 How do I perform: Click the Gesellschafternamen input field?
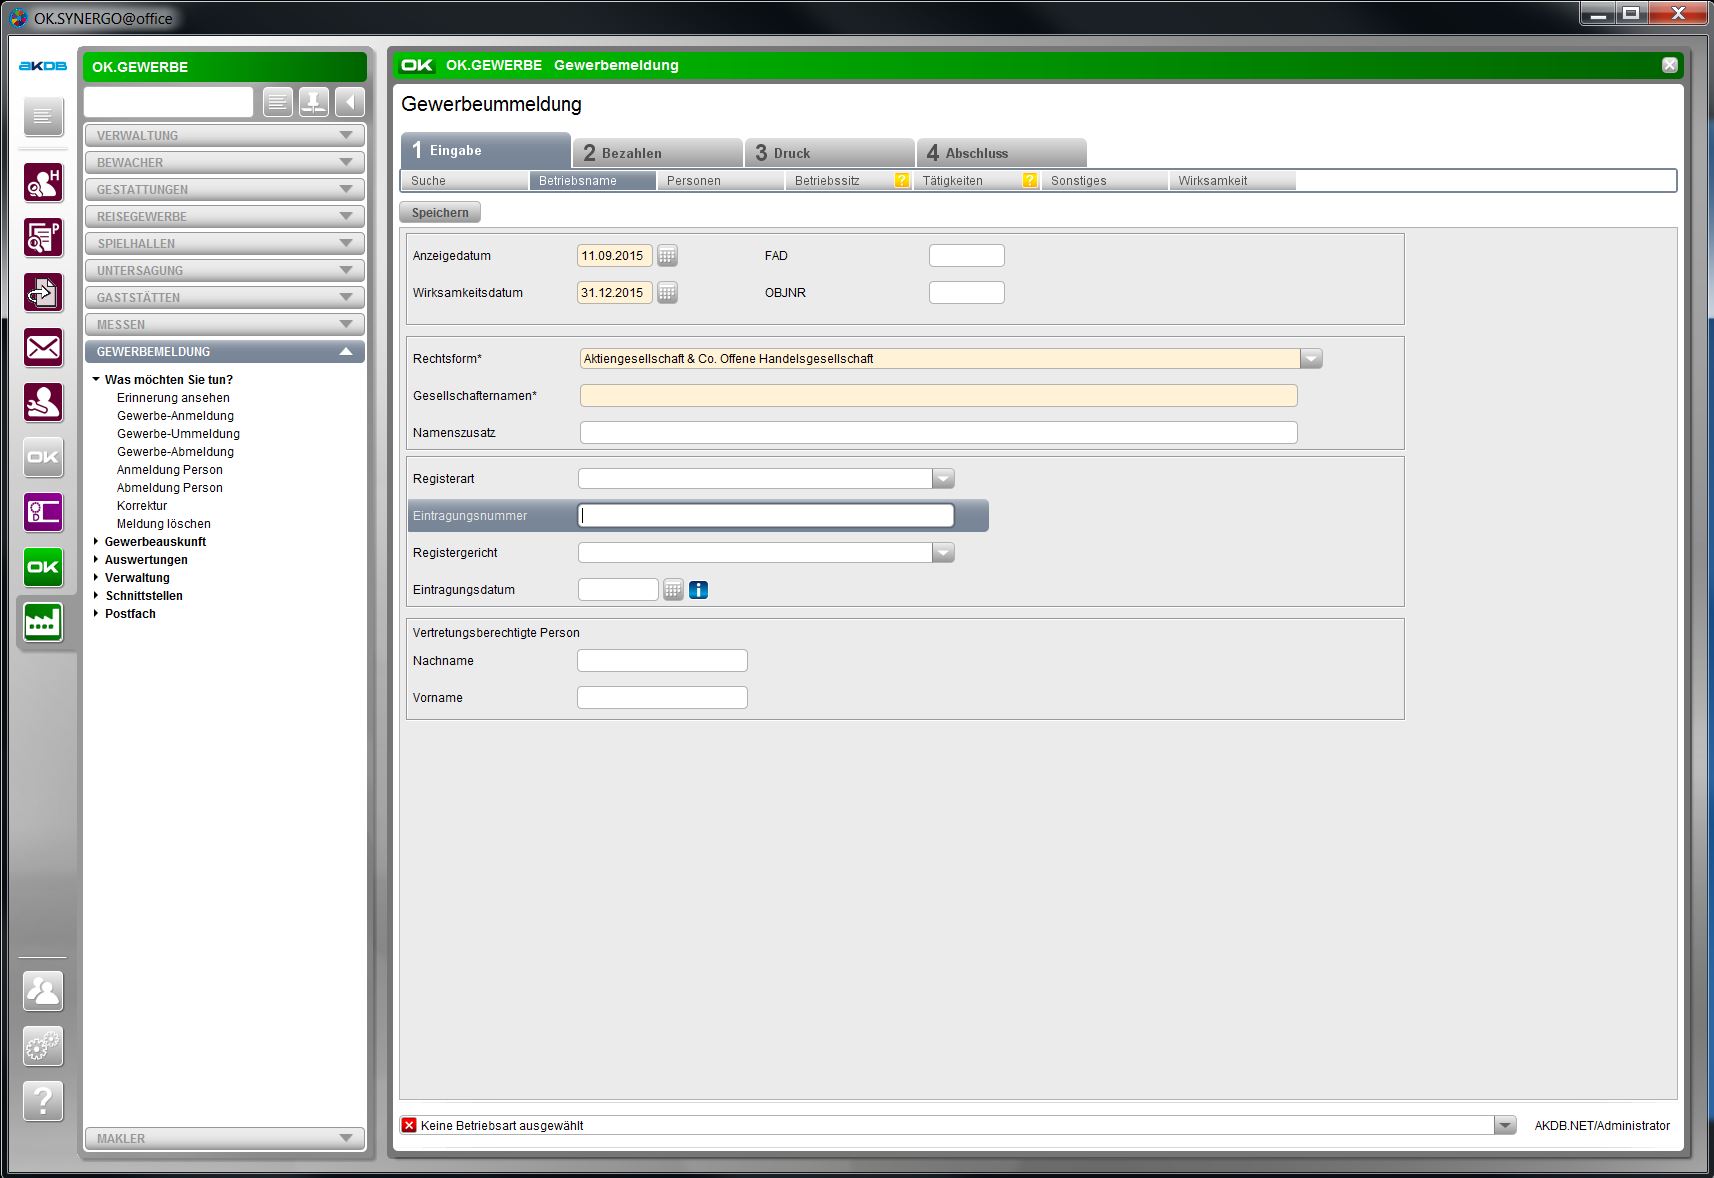click(x=938, y=396)
